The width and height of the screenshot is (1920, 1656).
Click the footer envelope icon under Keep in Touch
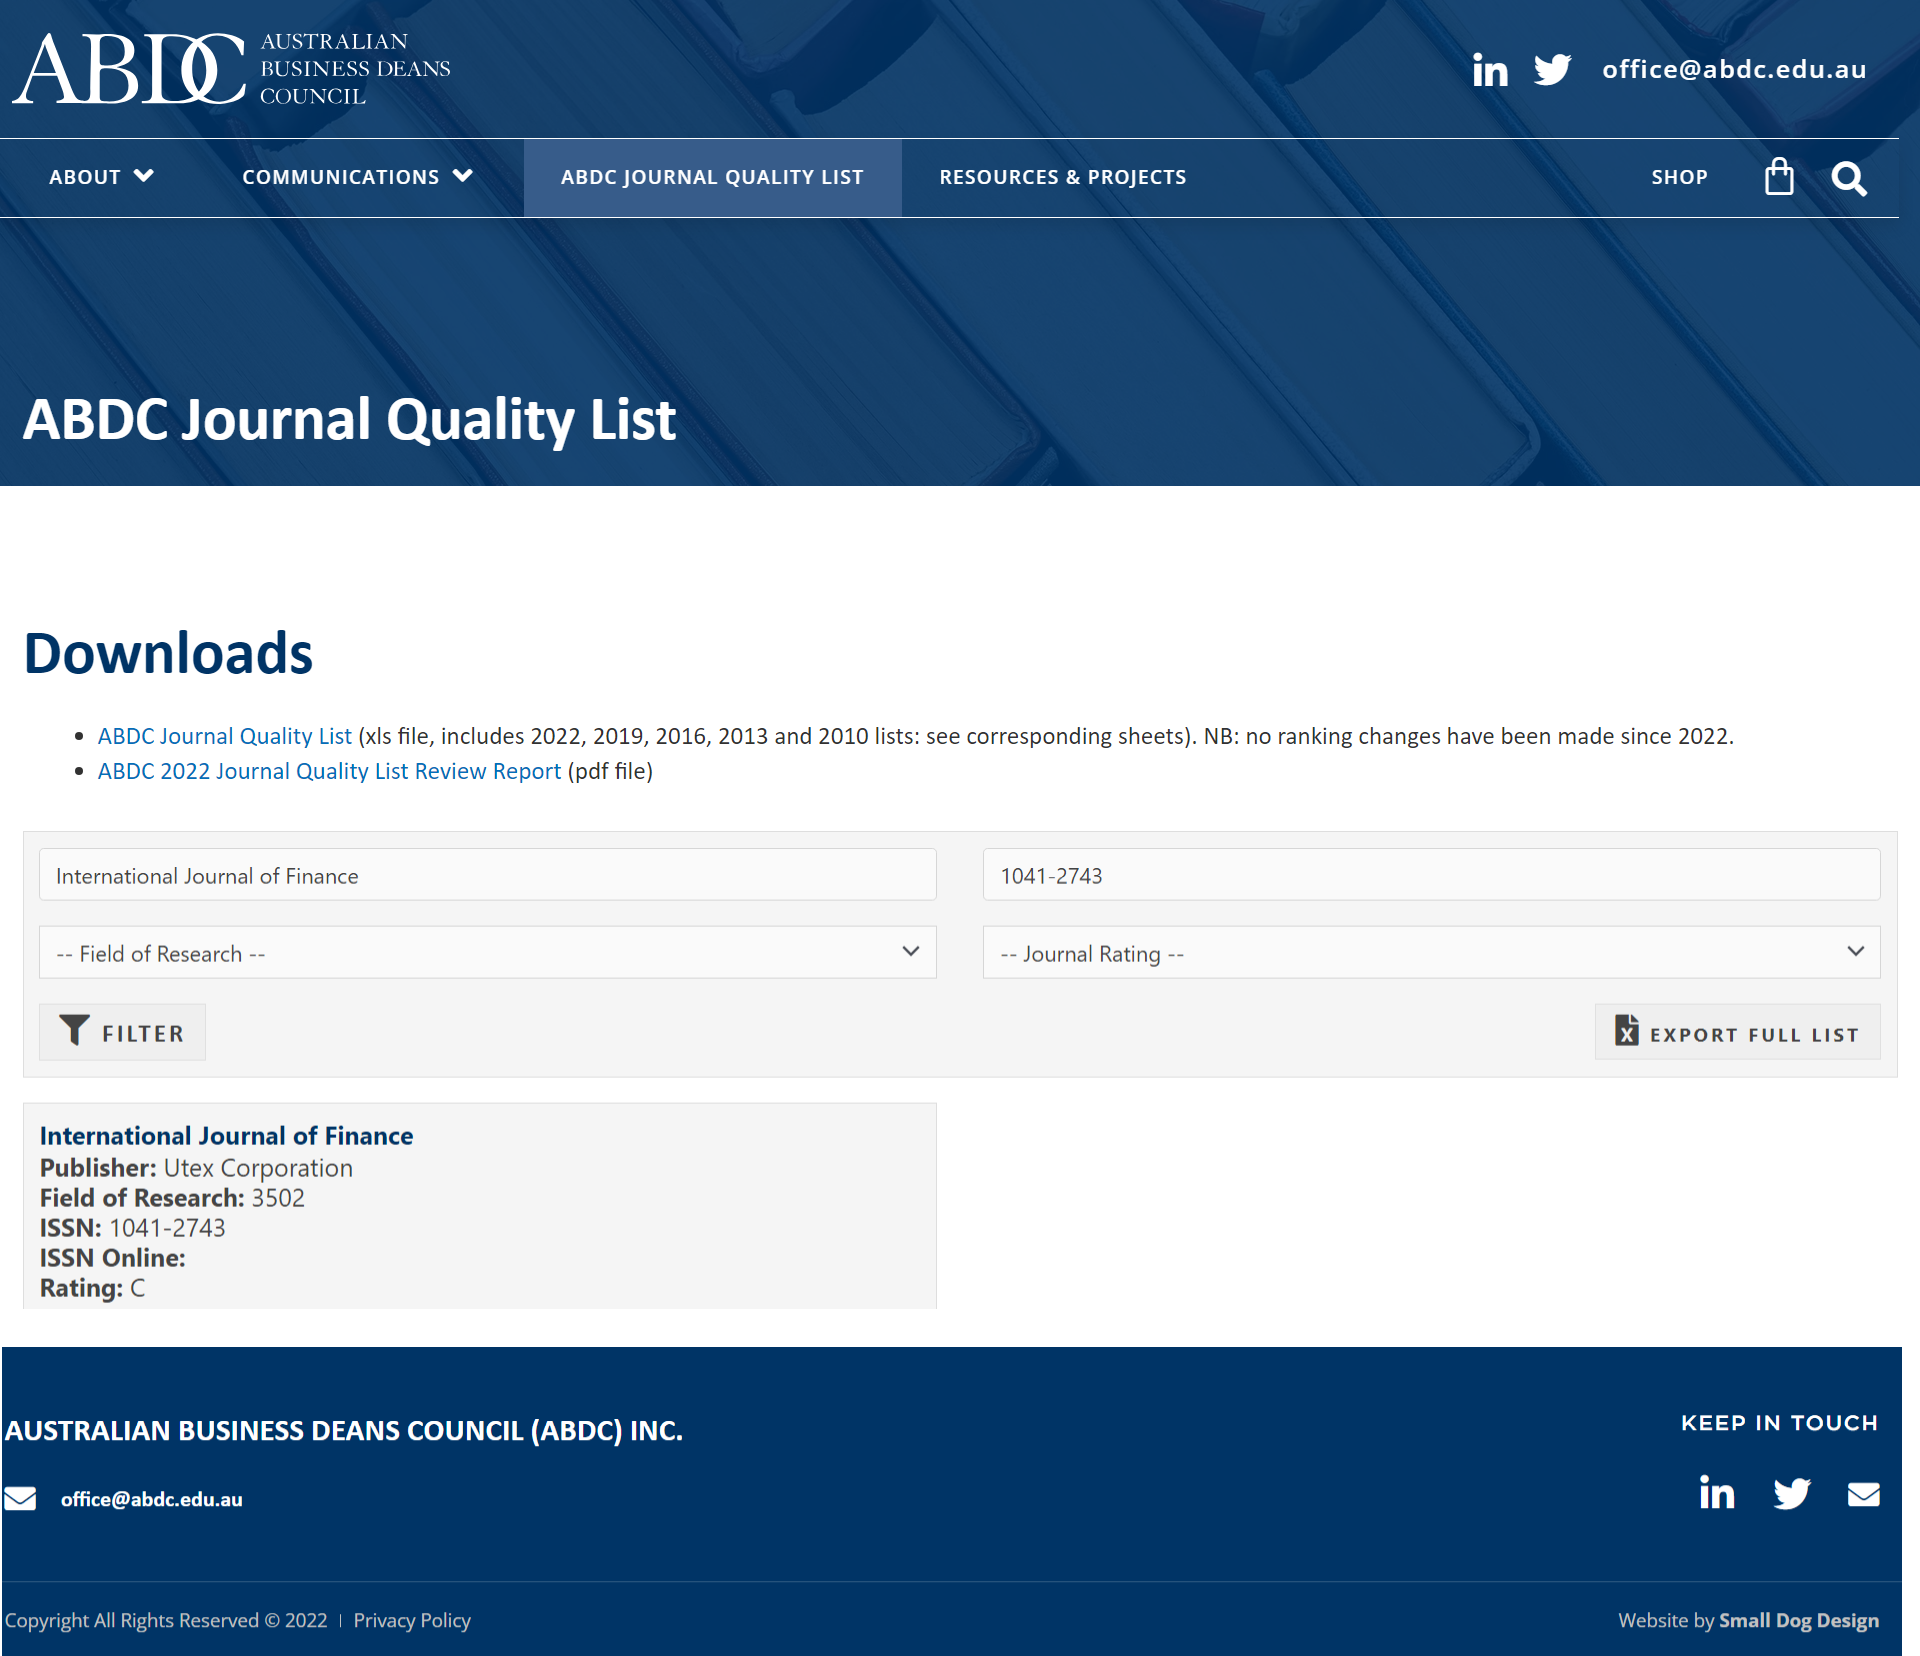(x=1863, y=1494)
